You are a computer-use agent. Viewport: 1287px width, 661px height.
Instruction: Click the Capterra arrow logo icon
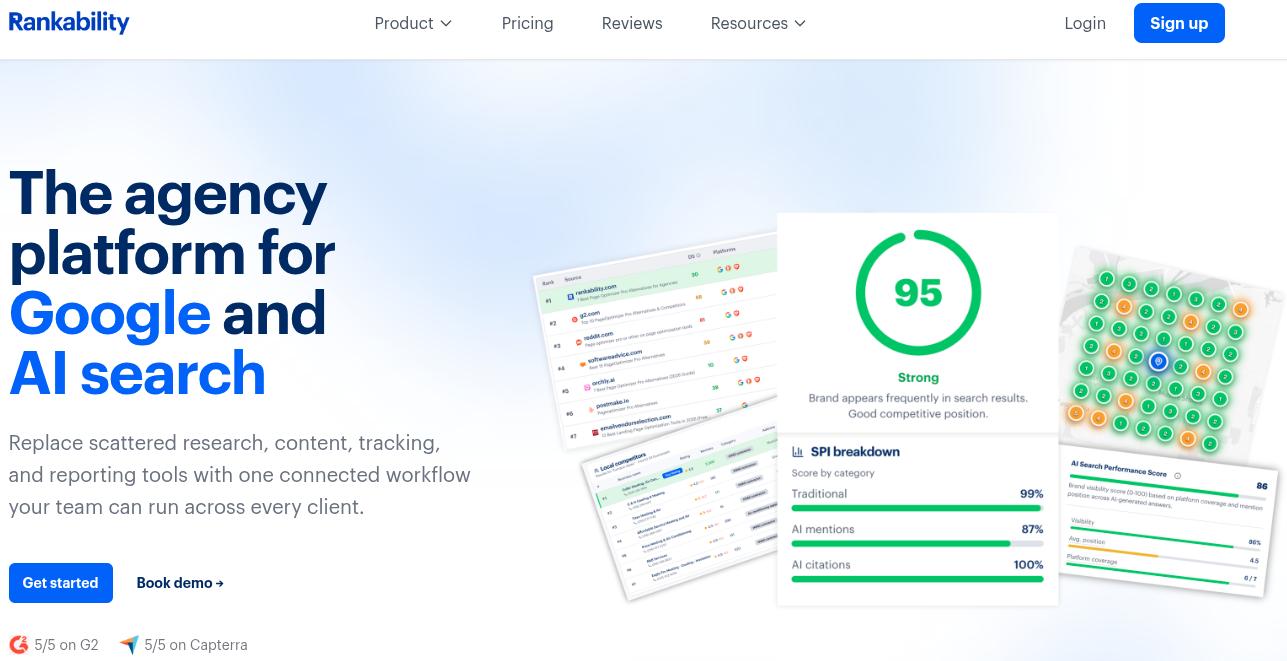coord(130,645)
